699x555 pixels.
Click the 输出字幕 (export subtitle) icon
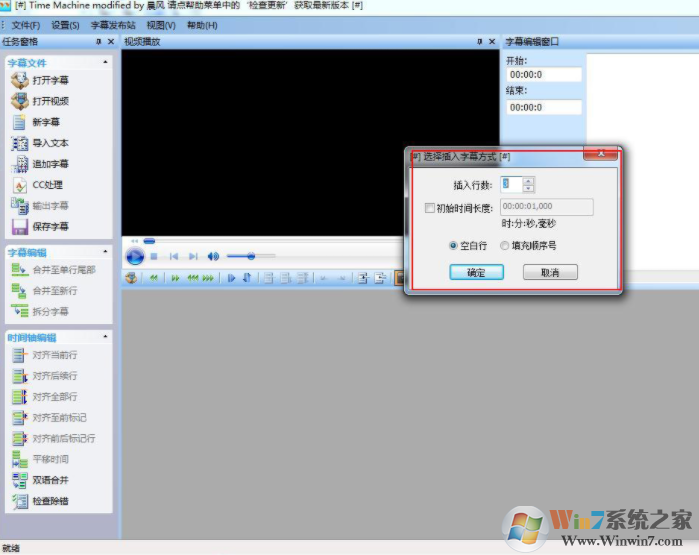20,206
